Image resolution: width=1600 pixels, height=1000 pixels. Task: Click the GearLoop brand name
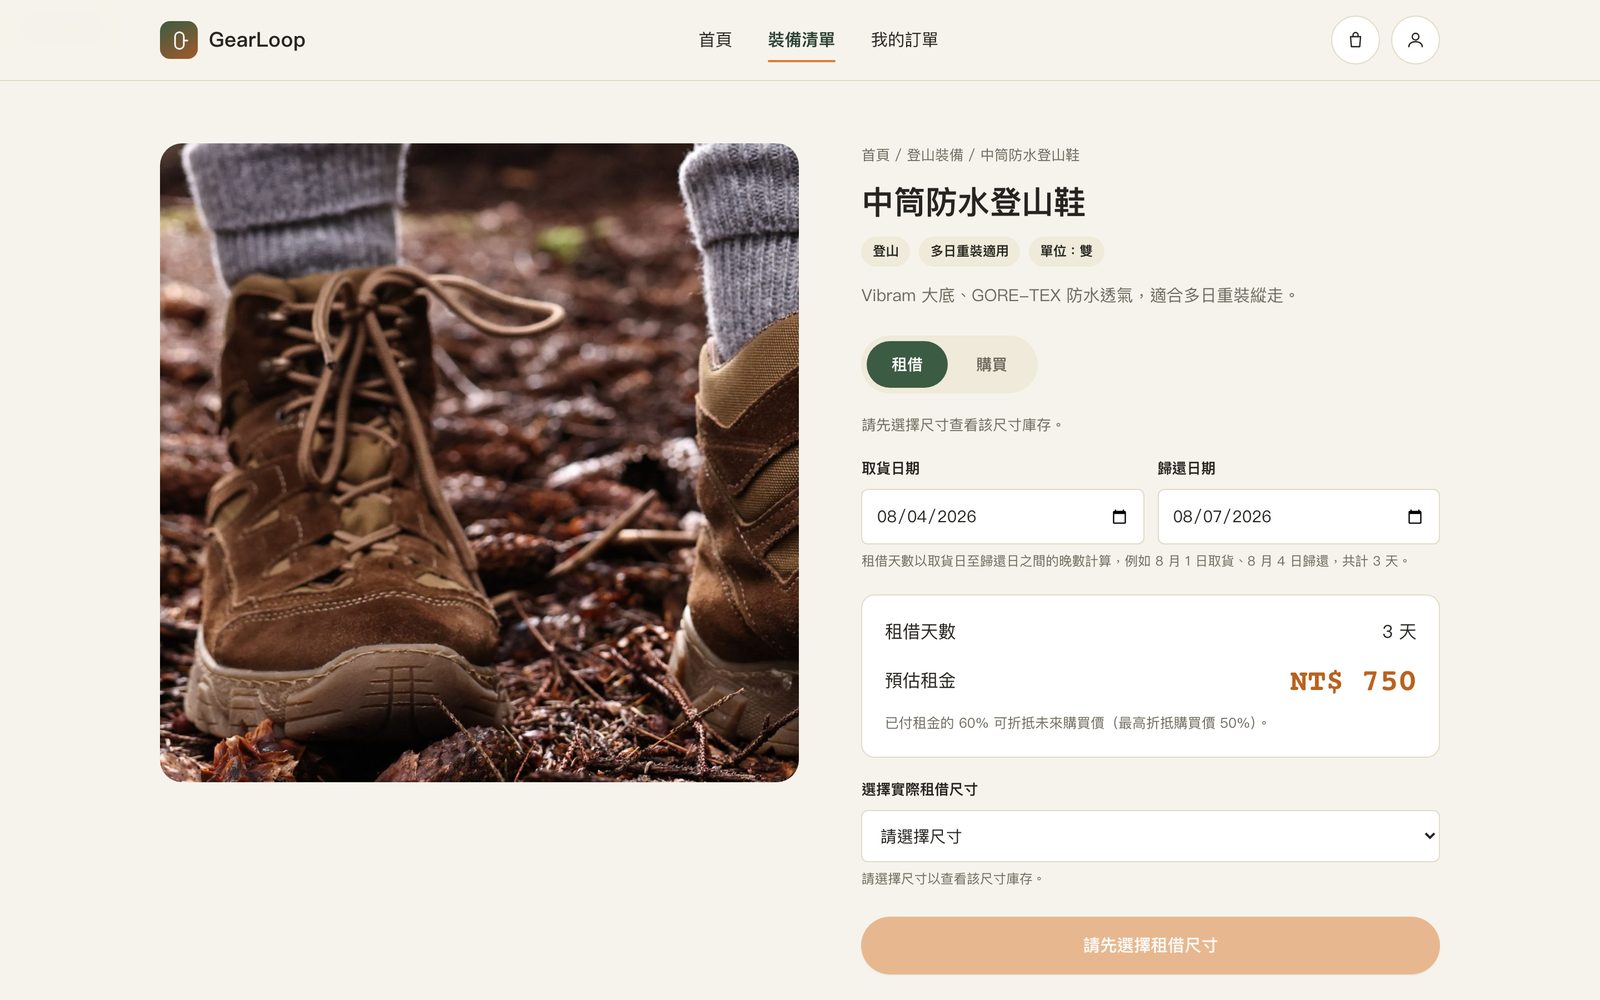click(x=257, y=40)
